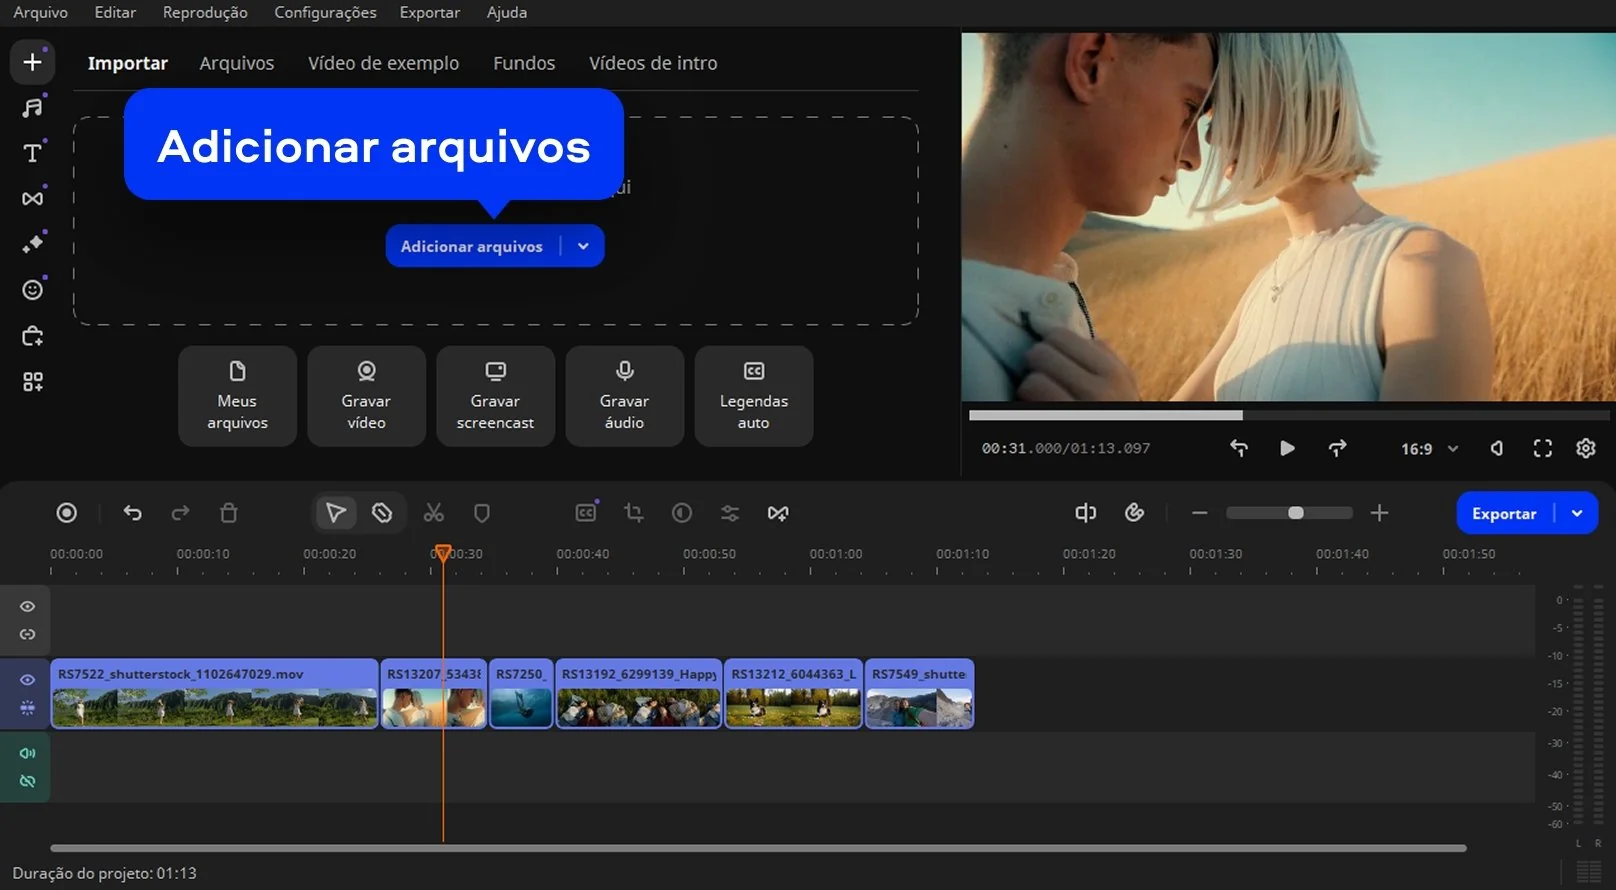Switch to the Fundos tab
This screenshot has height=890, width=1616.
click(523, 63)
